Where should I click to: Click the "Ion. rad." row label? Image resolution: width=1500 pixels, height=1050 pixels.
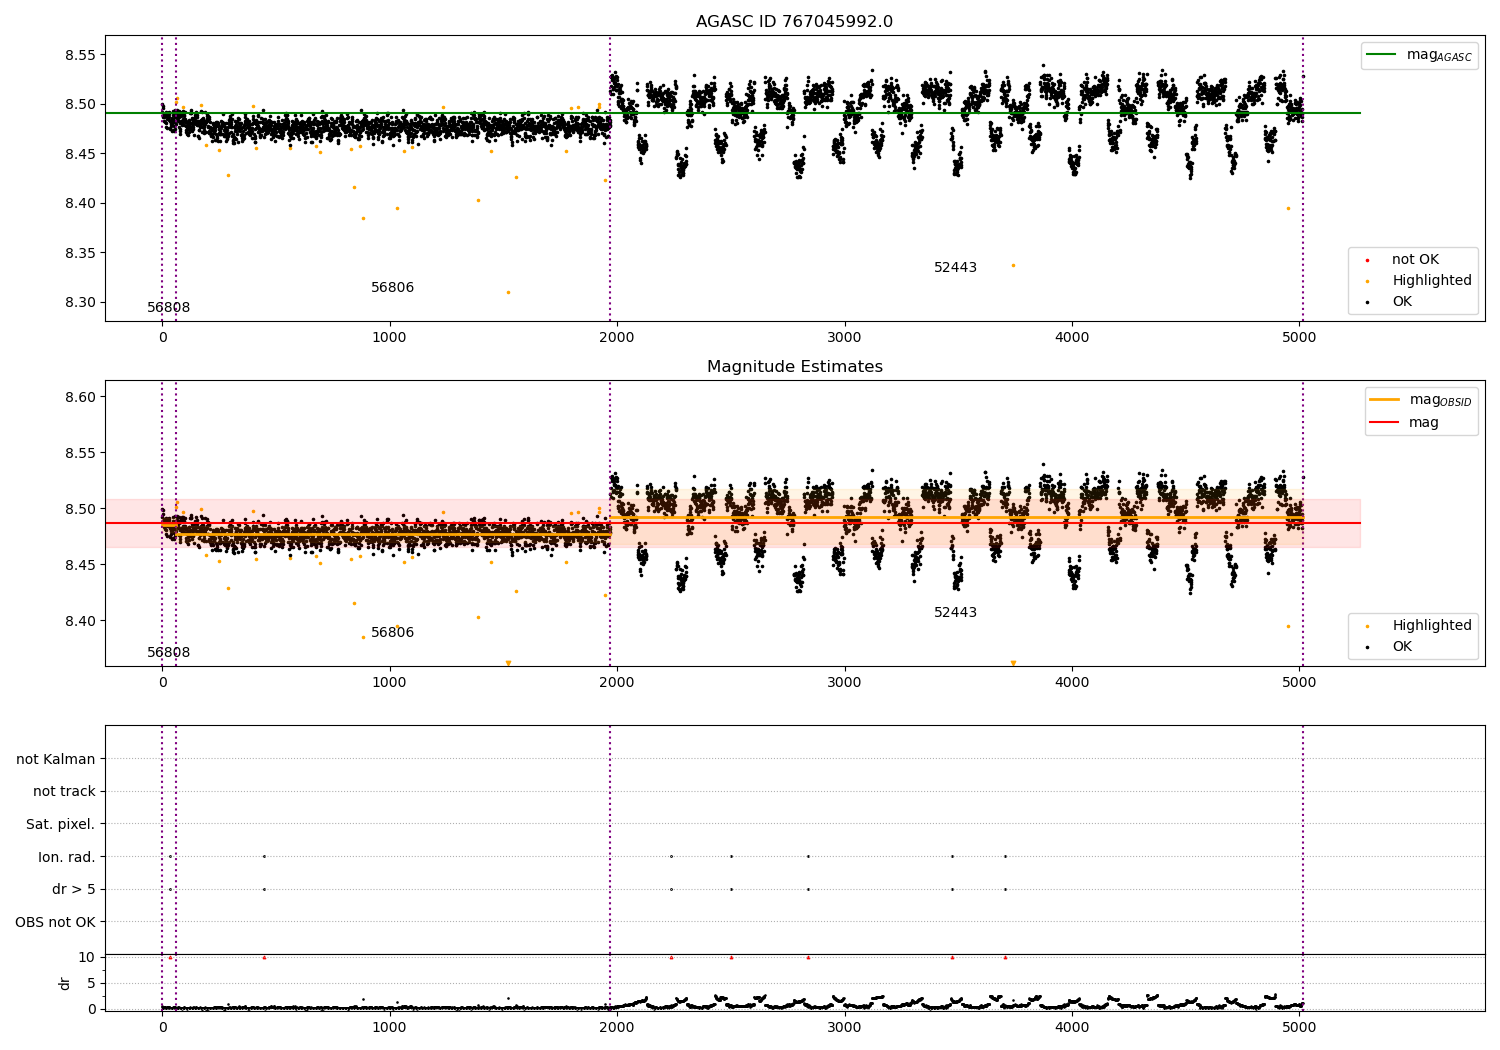click(67, 857)
